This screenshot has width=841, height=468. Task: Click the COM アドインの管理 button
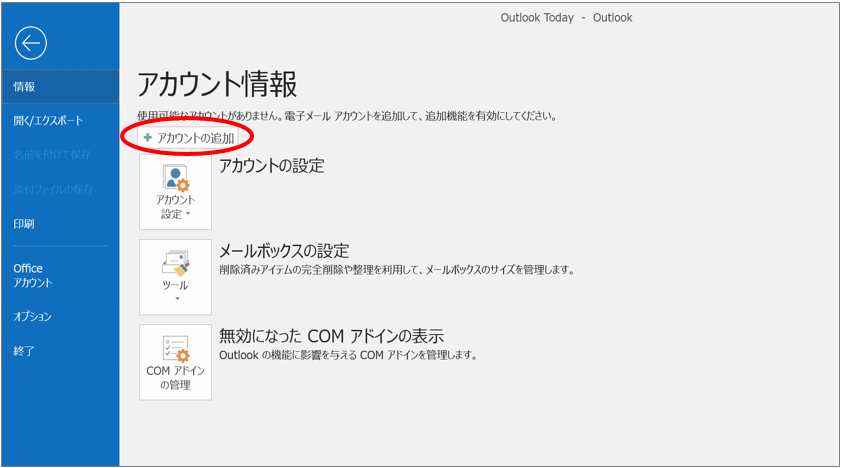pos(175,362)
